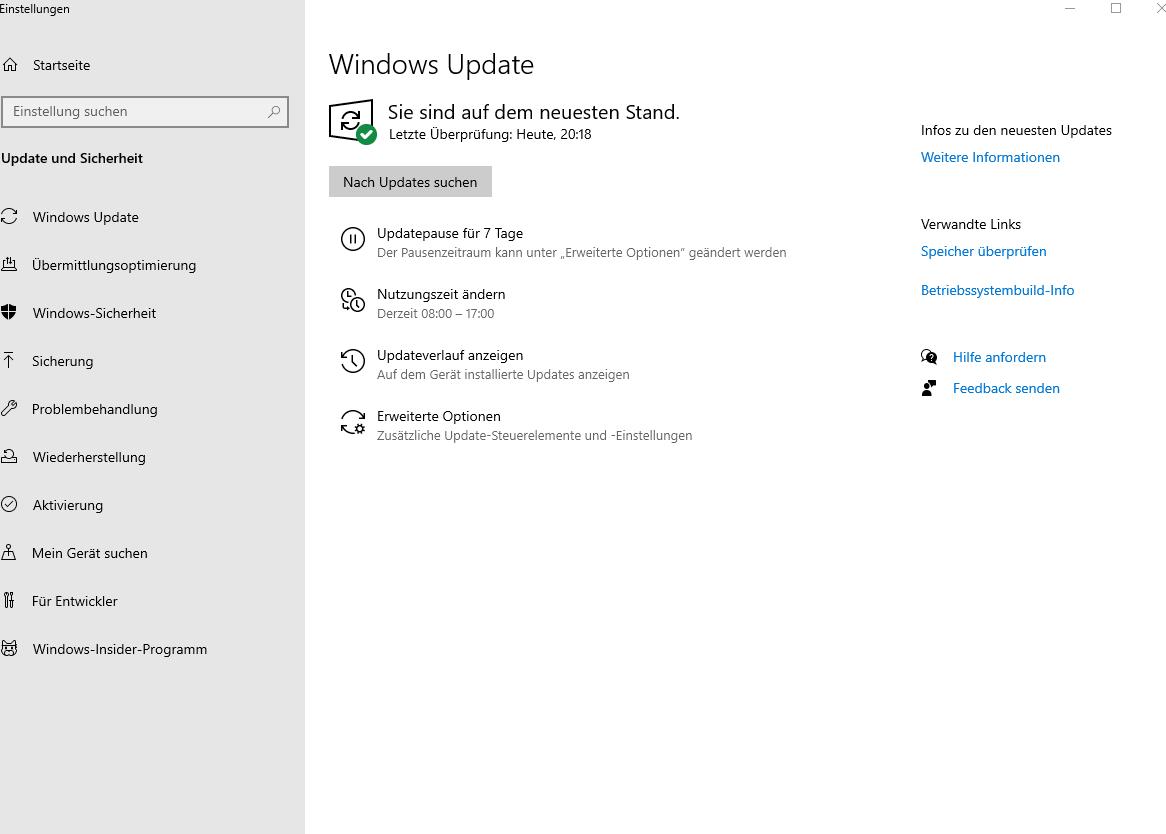1166x834 pixels.
Task: Click the home icon beside Startseite
Action: 10,65
